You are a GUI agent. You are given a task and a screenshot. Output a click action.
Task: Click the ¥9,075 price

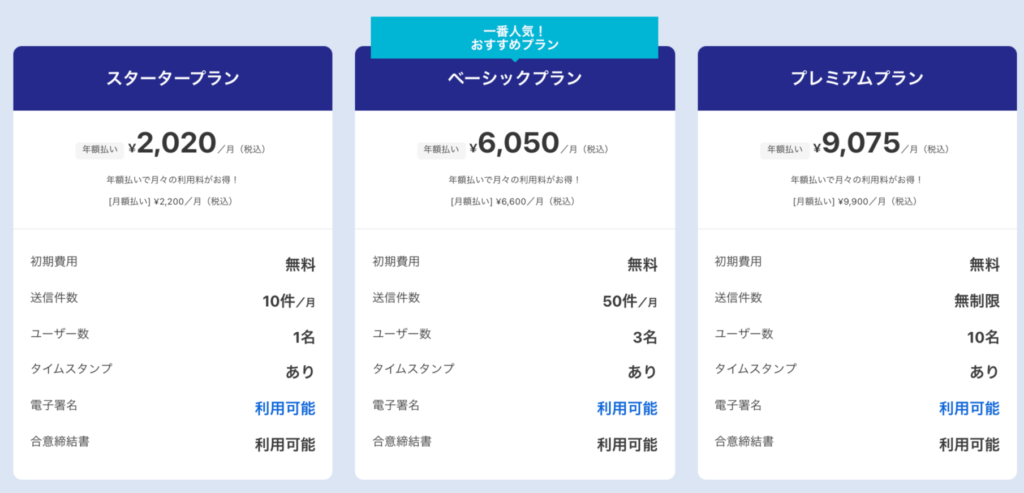(x=857, y=144)
